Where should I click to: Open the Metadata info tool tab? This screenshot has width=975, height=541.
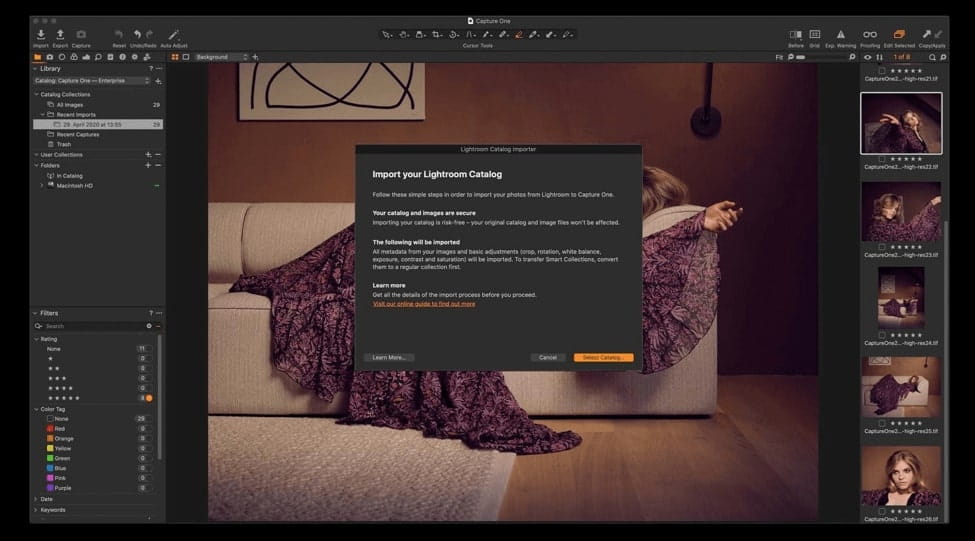(122, 57)
